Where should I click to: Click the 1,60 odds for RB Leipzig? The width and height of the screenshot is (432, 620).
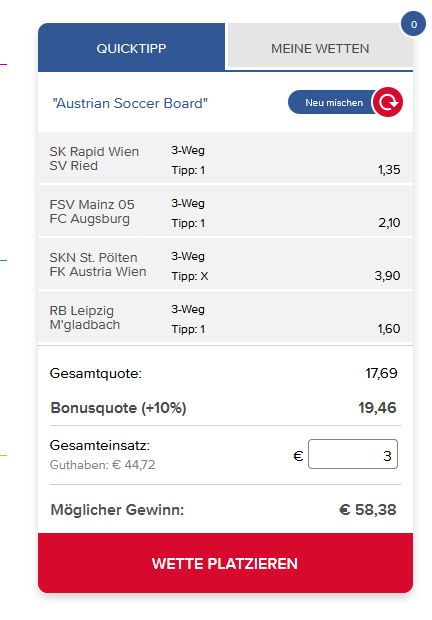(389, 329)
